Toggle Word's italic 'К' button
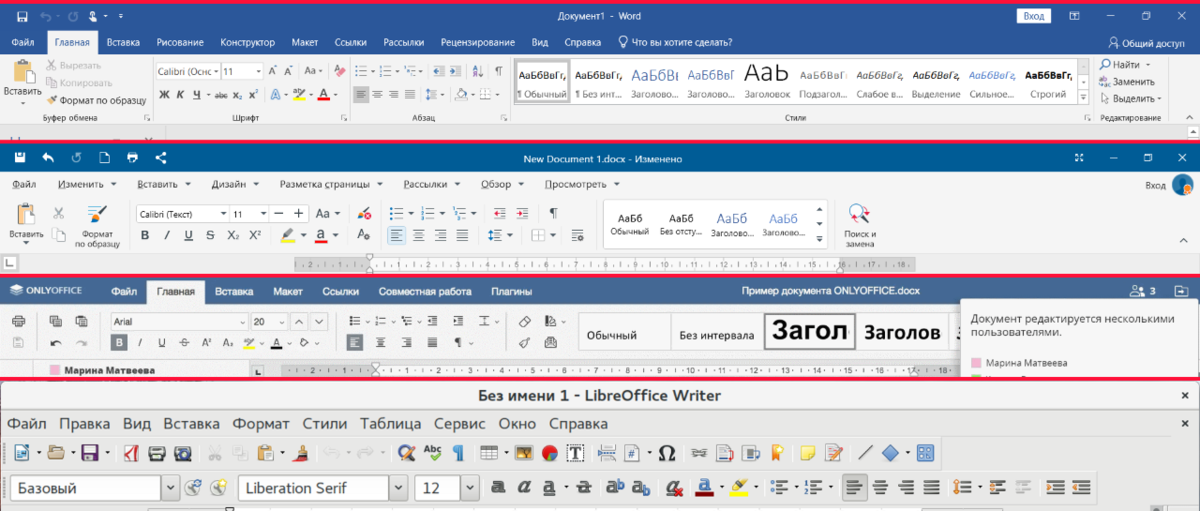Viewport: 1200px width, 511px height. [181, 95]
